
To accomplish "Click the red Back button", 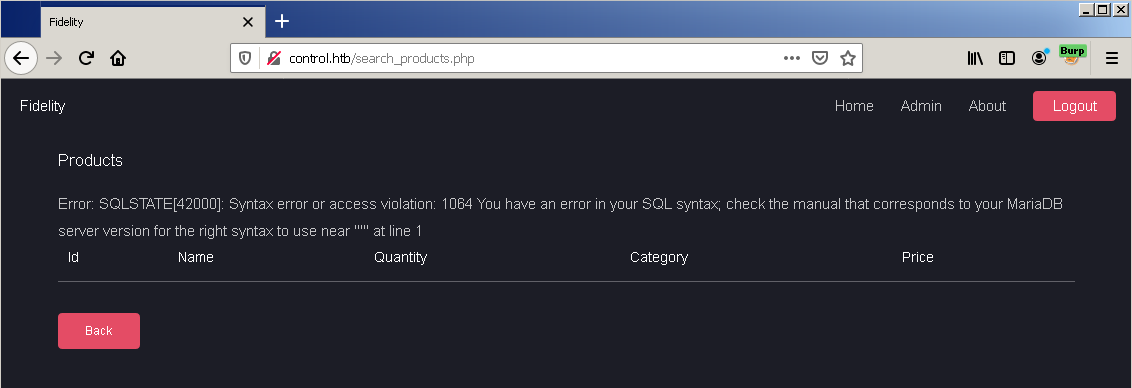I will click(99, 331).
